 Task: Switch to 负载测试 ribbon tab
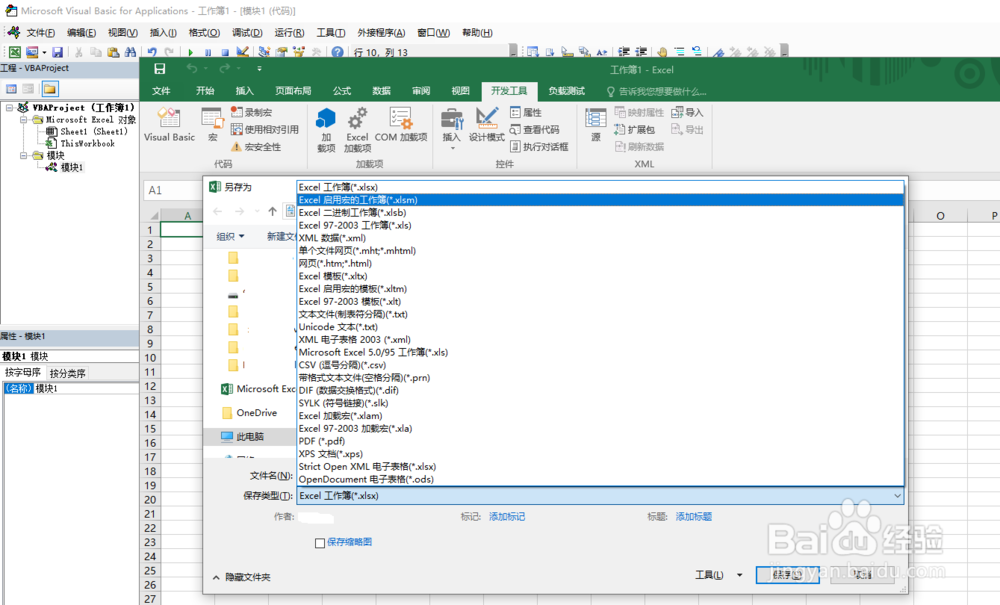click(x=566, y=91)
